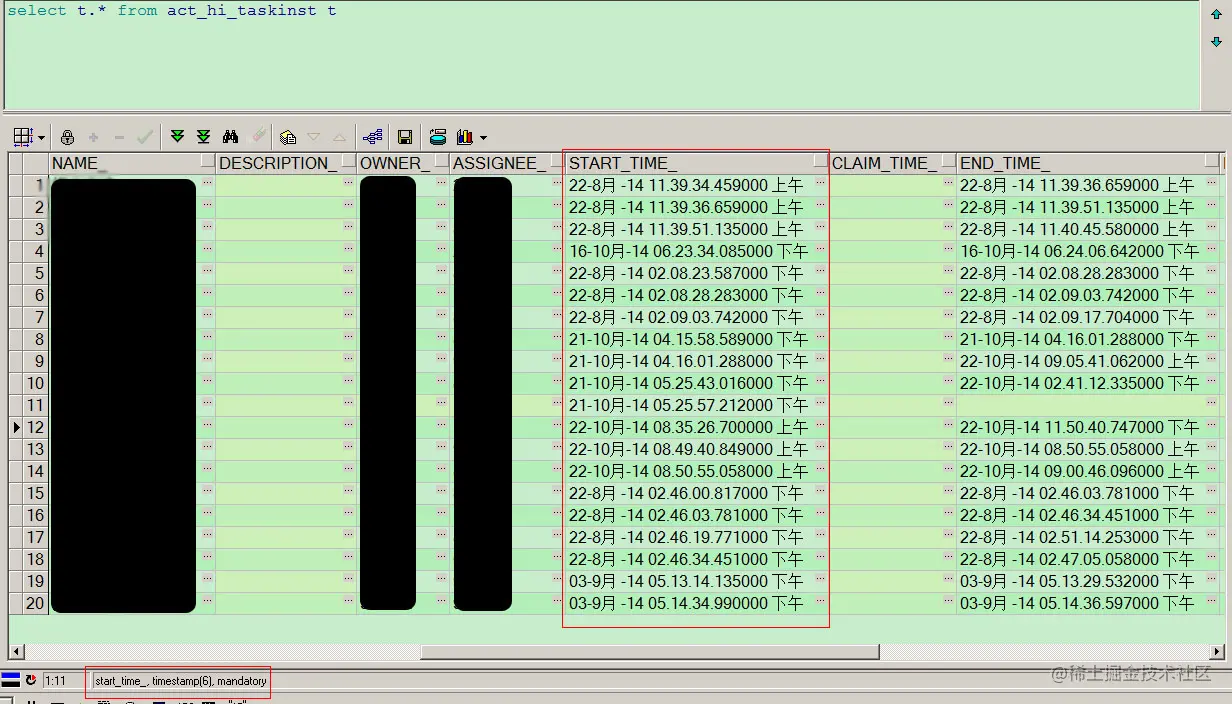Click the grid/single record view icon
The width and height of the screenshot is (1232, 704).
pos(23,137)
